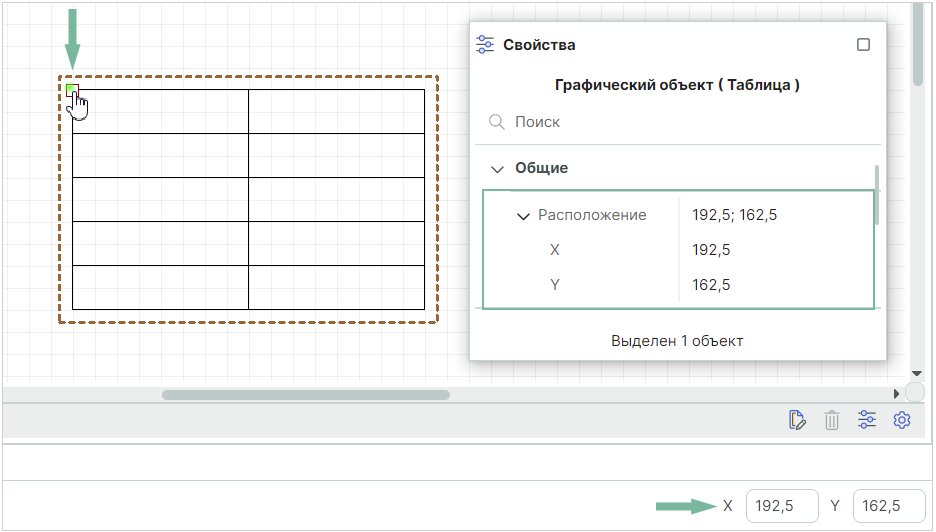
Task: Click the Y coordinate field in status bar
Action: tap(889, 506)
